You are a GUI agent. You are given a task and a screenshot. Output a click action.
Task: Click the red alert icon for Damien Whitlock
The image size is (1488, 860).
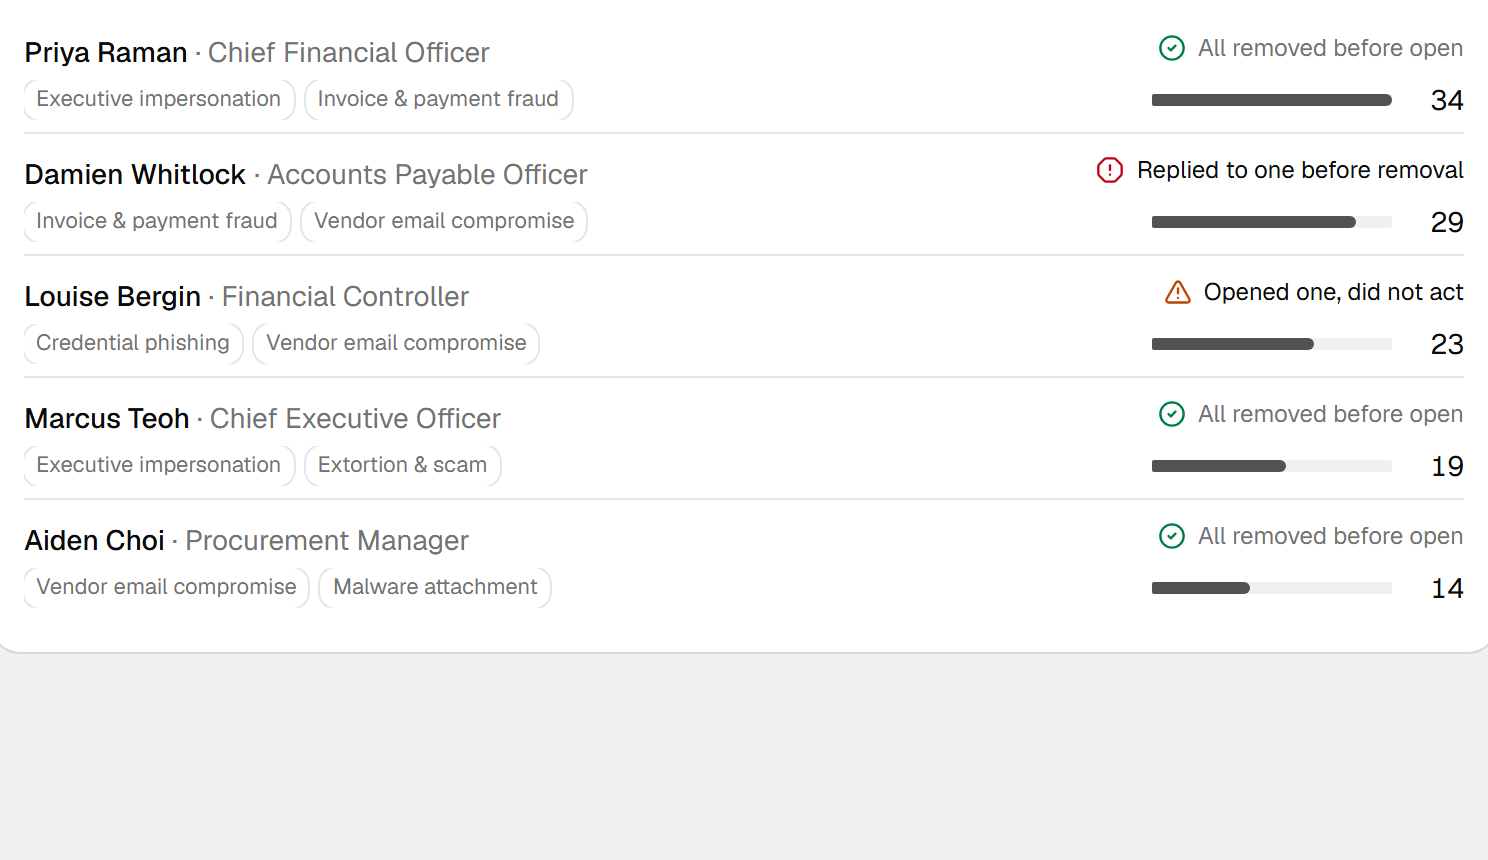[x=1110, y=170]
